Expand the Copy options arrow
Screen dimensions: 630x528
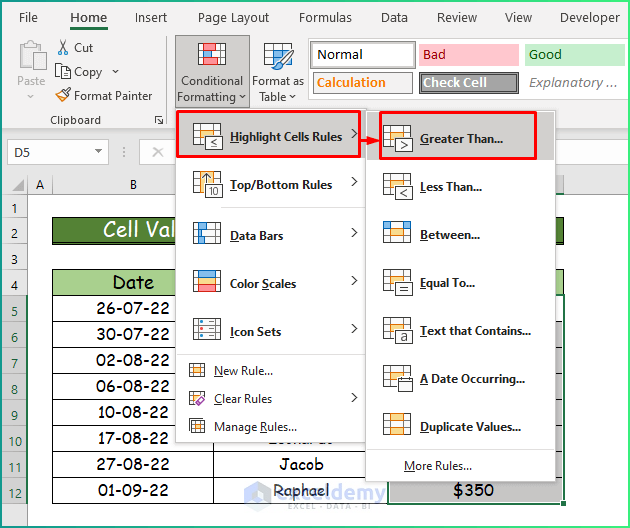pyautogui.click(x=115, y=72)
